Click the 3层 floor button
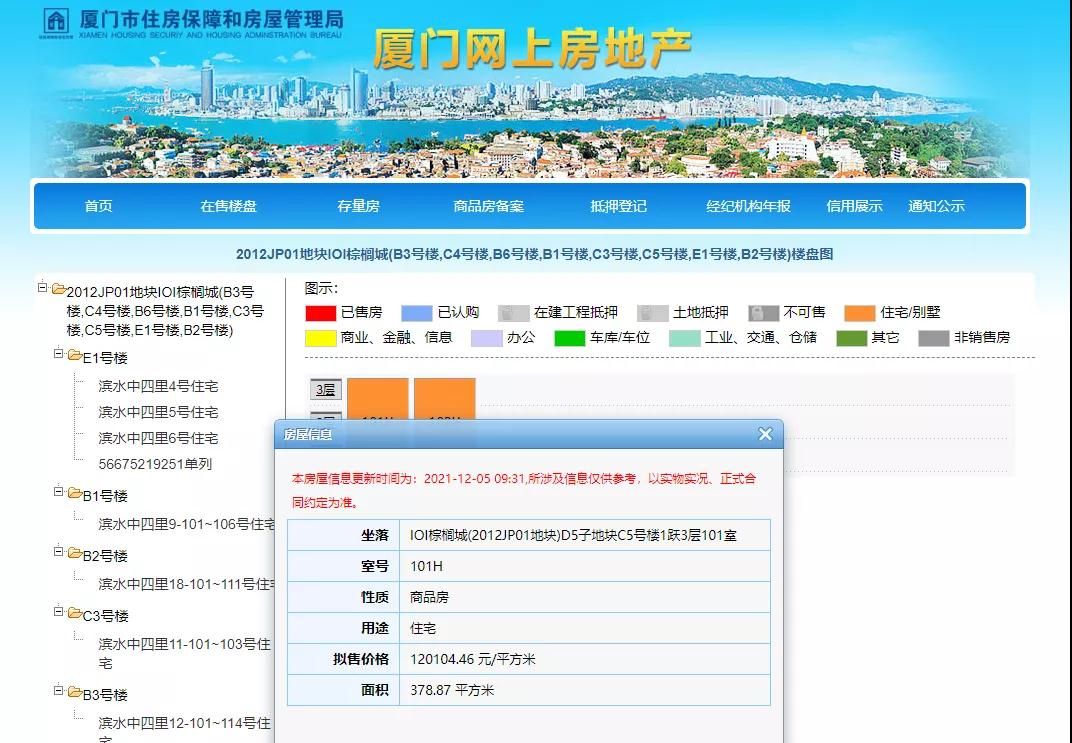This screenshot has width=1072, height=743. click(x=325, y=390)
